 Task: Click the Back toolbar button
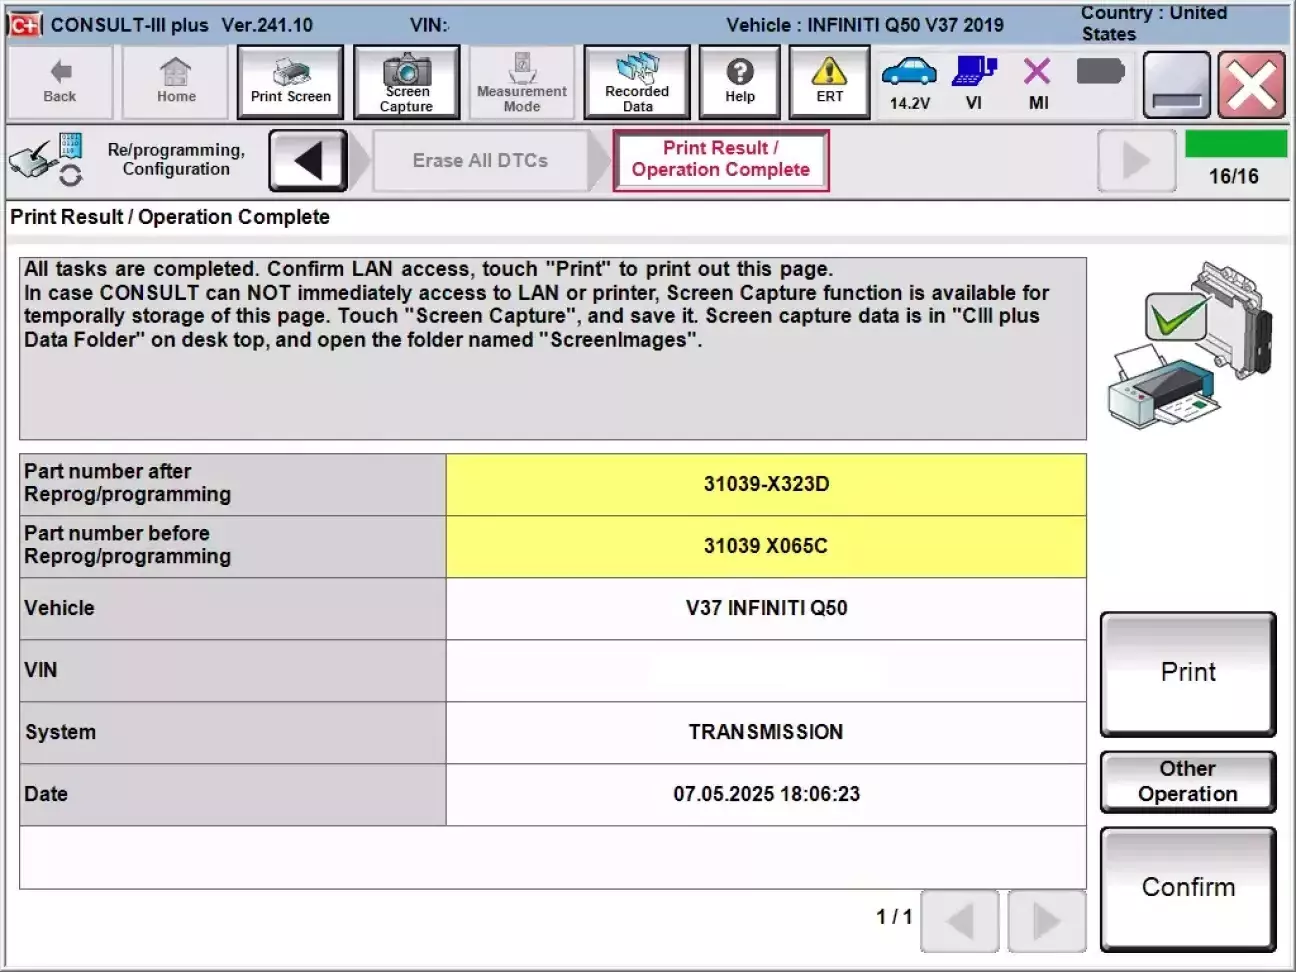coord(60,82)
